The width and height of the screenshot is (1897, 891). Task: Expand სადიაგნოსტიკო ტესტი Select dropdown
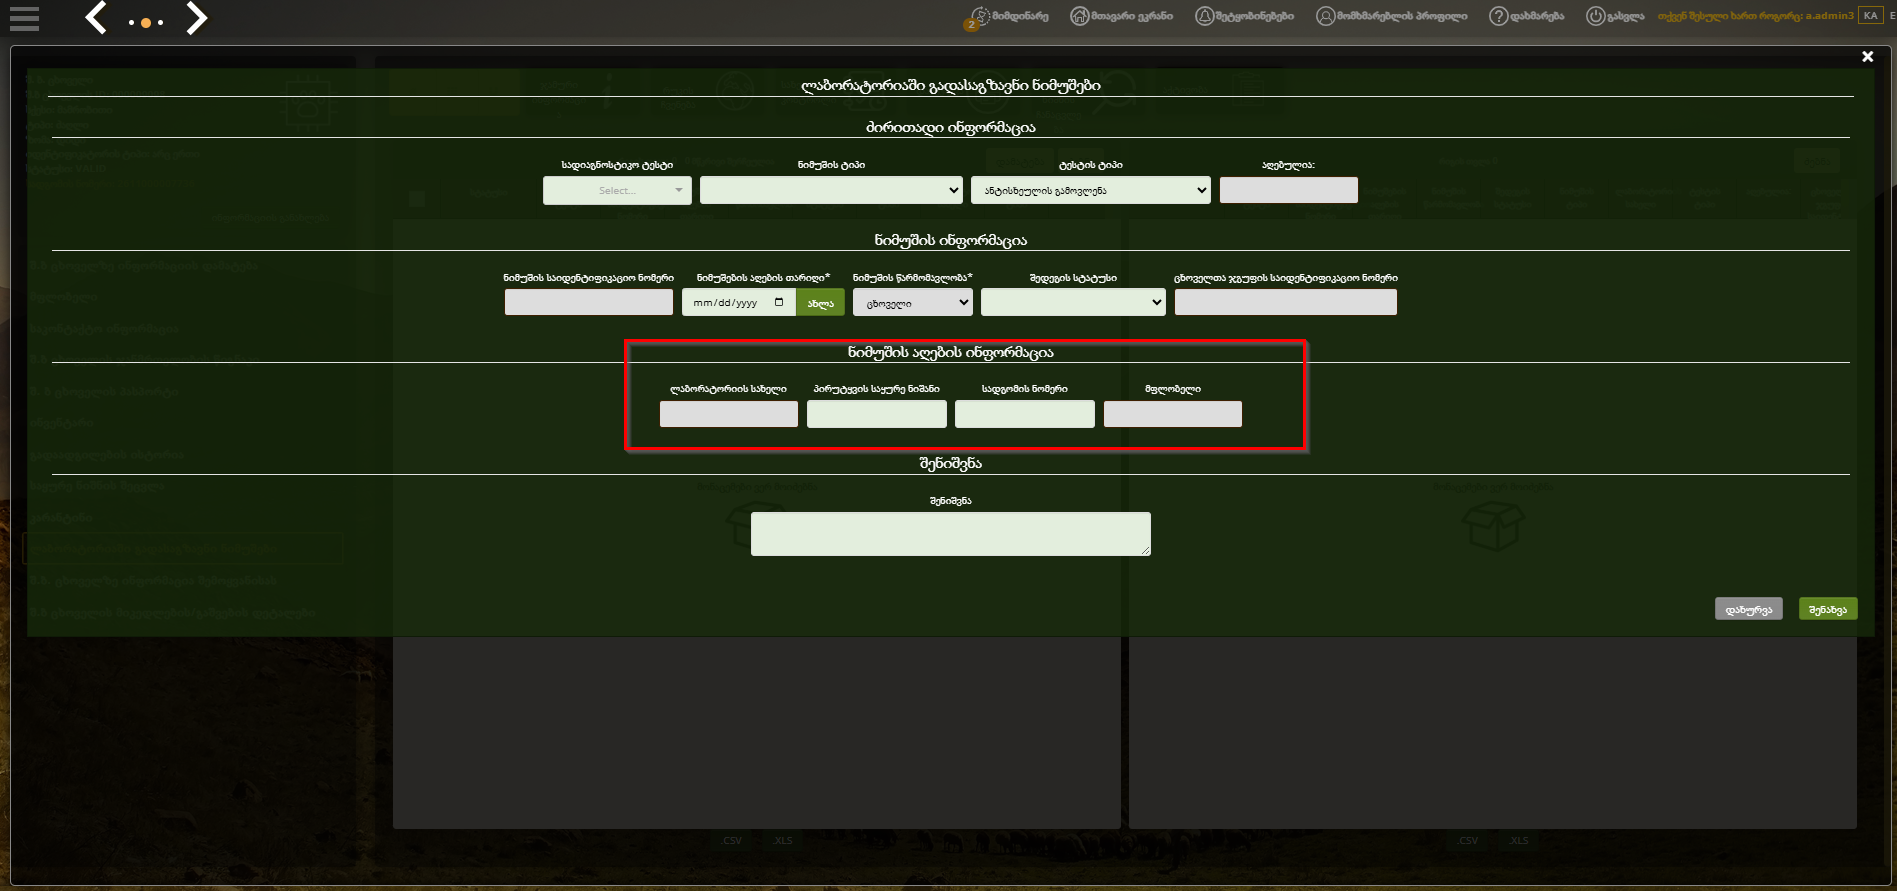(x=617, y=190)
